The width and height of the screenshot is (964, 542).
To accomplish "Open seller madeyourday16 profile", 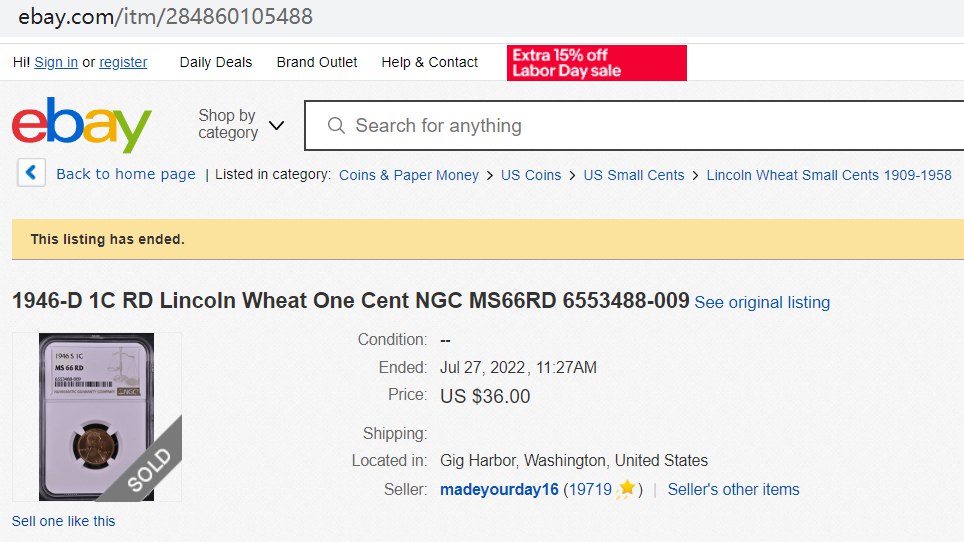I will click(499, 489).
